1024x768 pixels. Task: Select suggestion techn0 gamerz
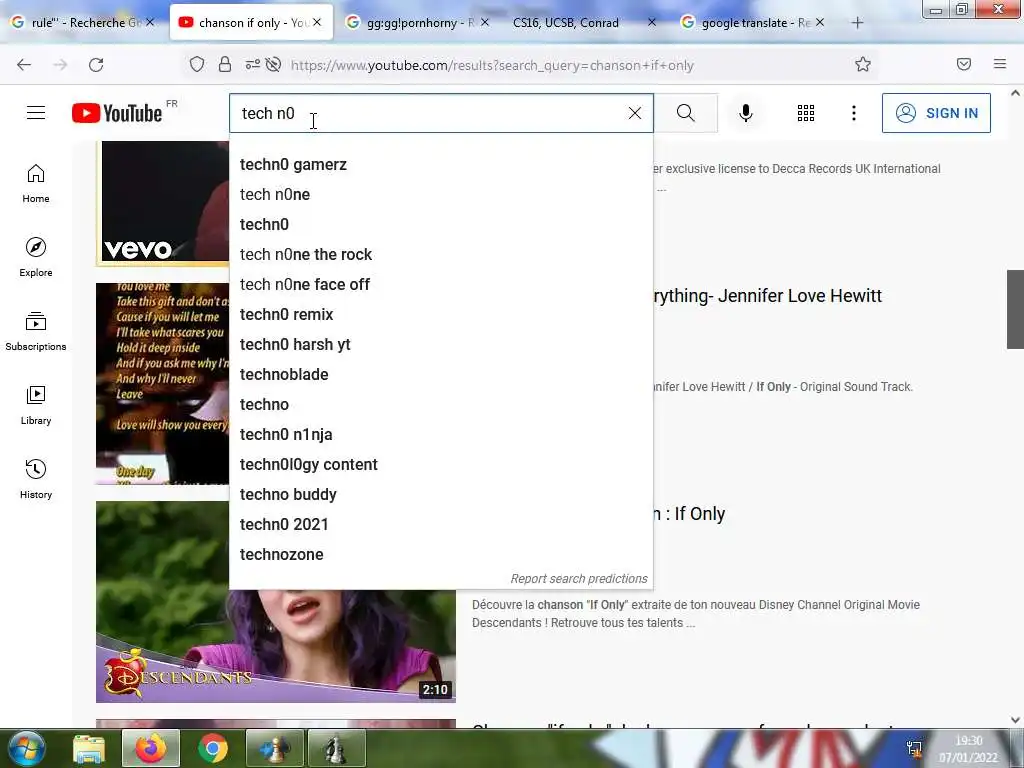[441, 165]
